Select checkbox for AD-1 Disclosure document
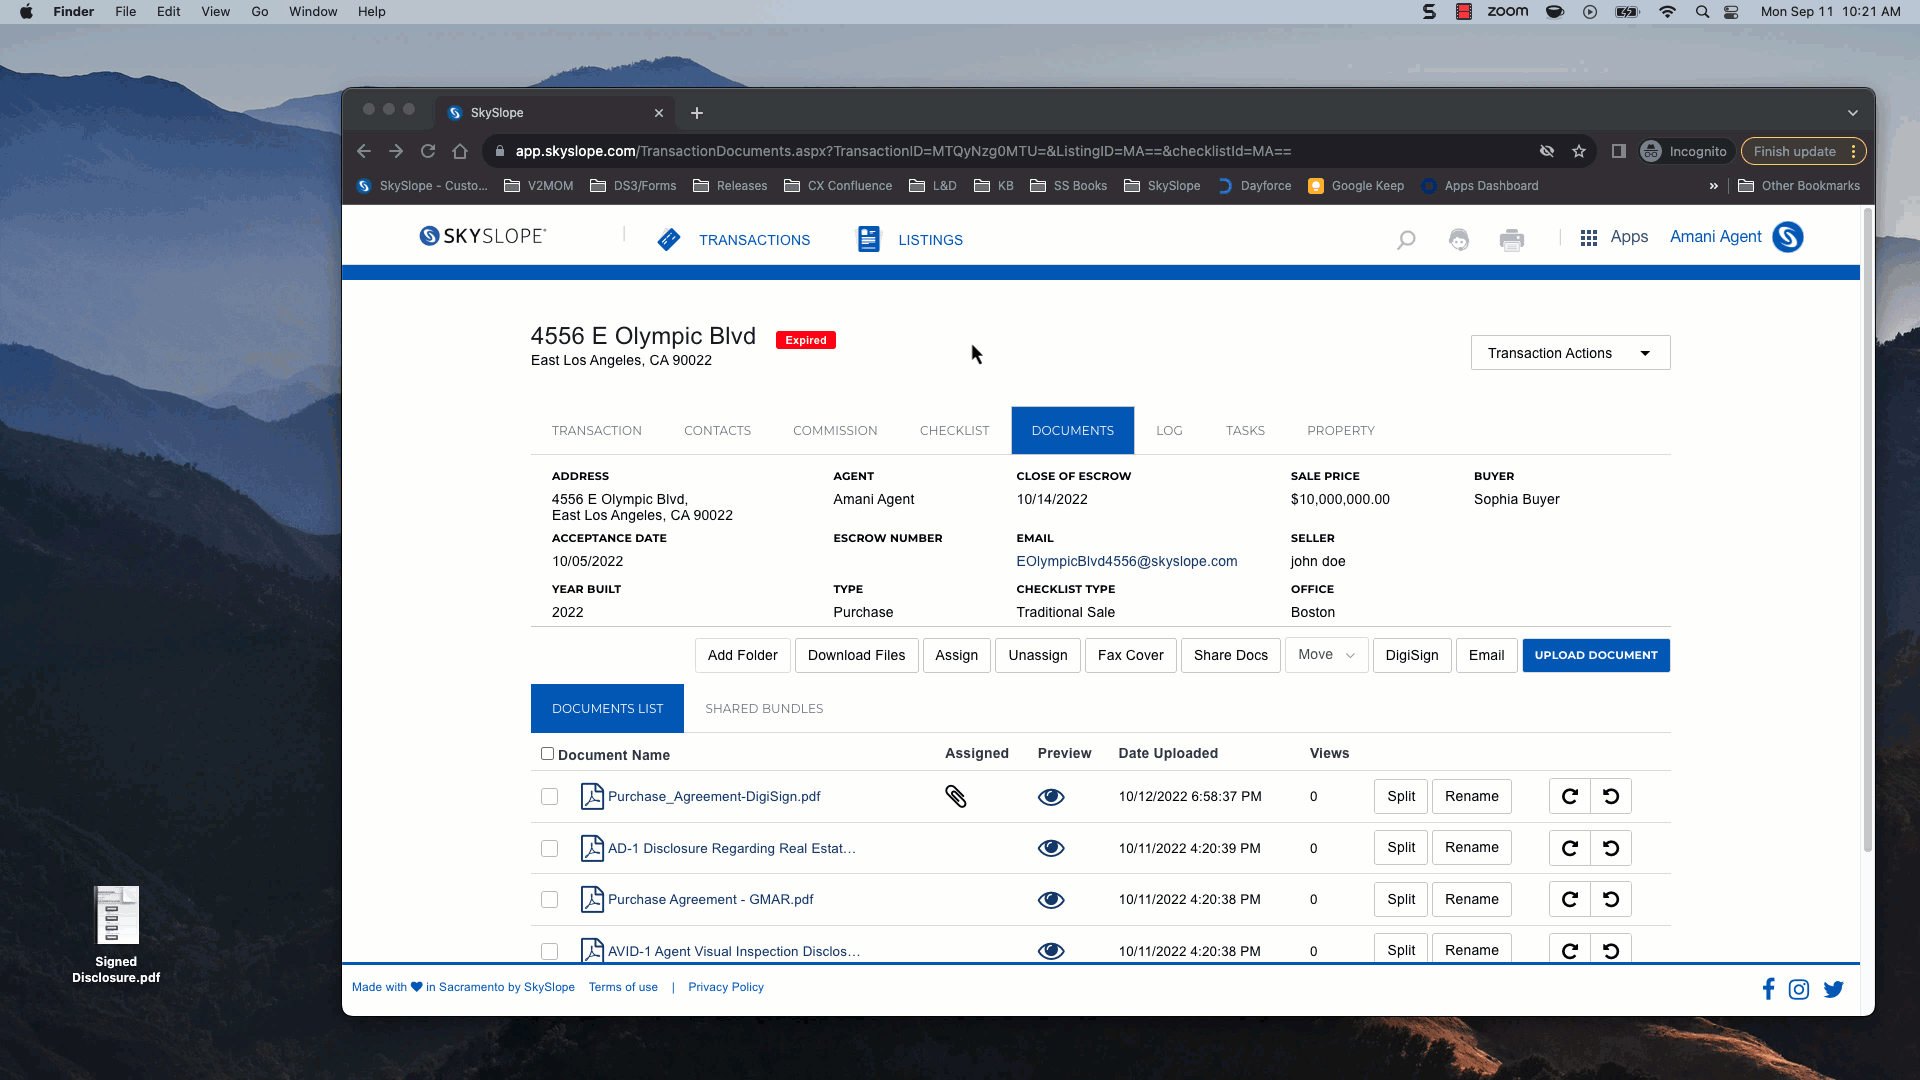 tap(549, 848)
